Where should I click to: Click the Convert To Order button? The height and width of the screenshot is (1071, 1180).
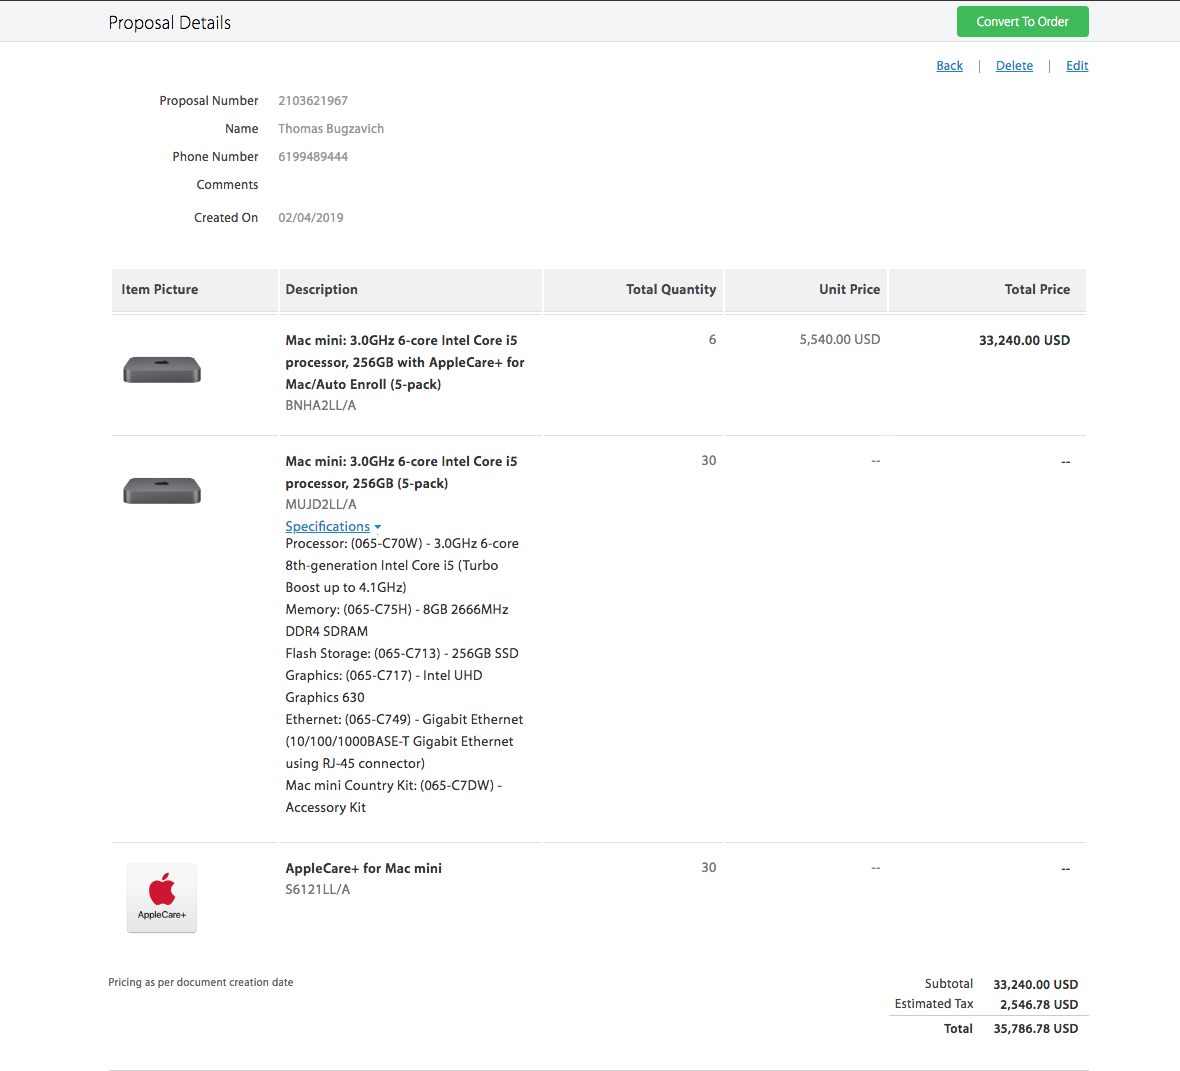point(1022,22)
